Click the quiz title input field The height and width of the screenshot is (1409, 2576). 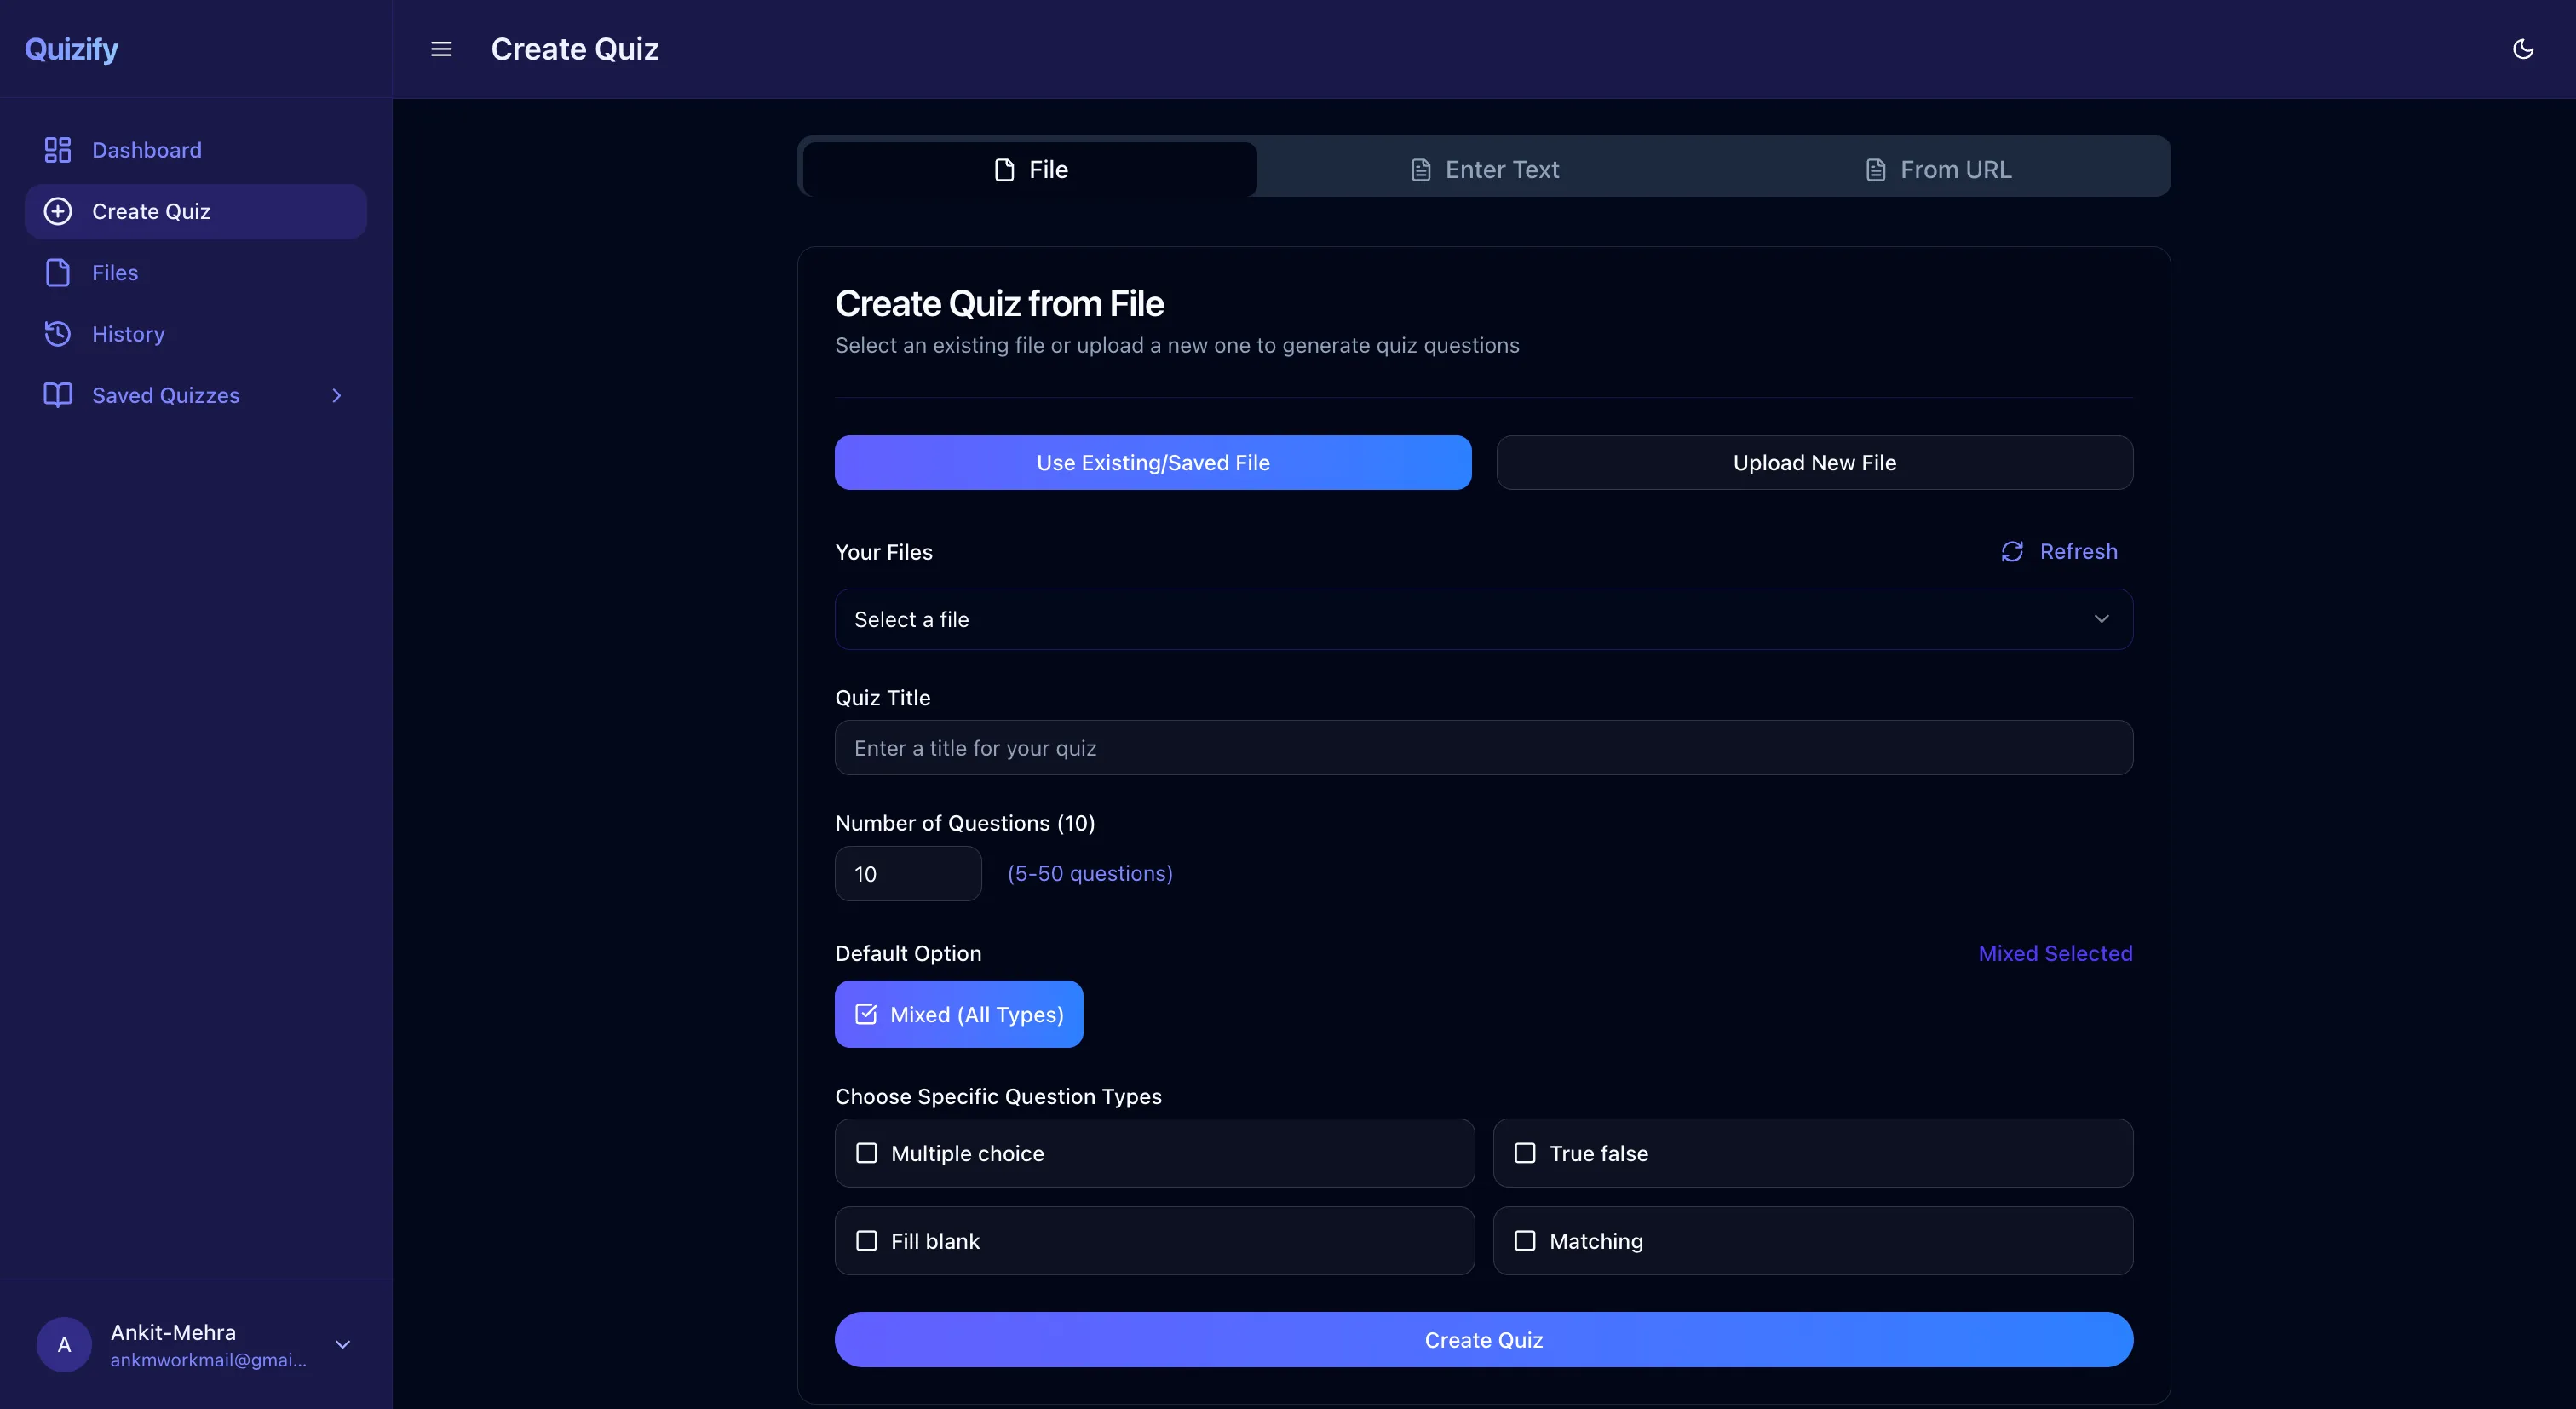[x=1483, y=747]
